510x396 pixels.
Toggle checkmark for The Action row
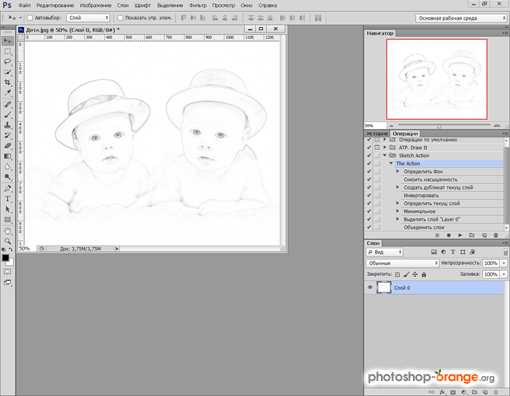pos(369,163)
